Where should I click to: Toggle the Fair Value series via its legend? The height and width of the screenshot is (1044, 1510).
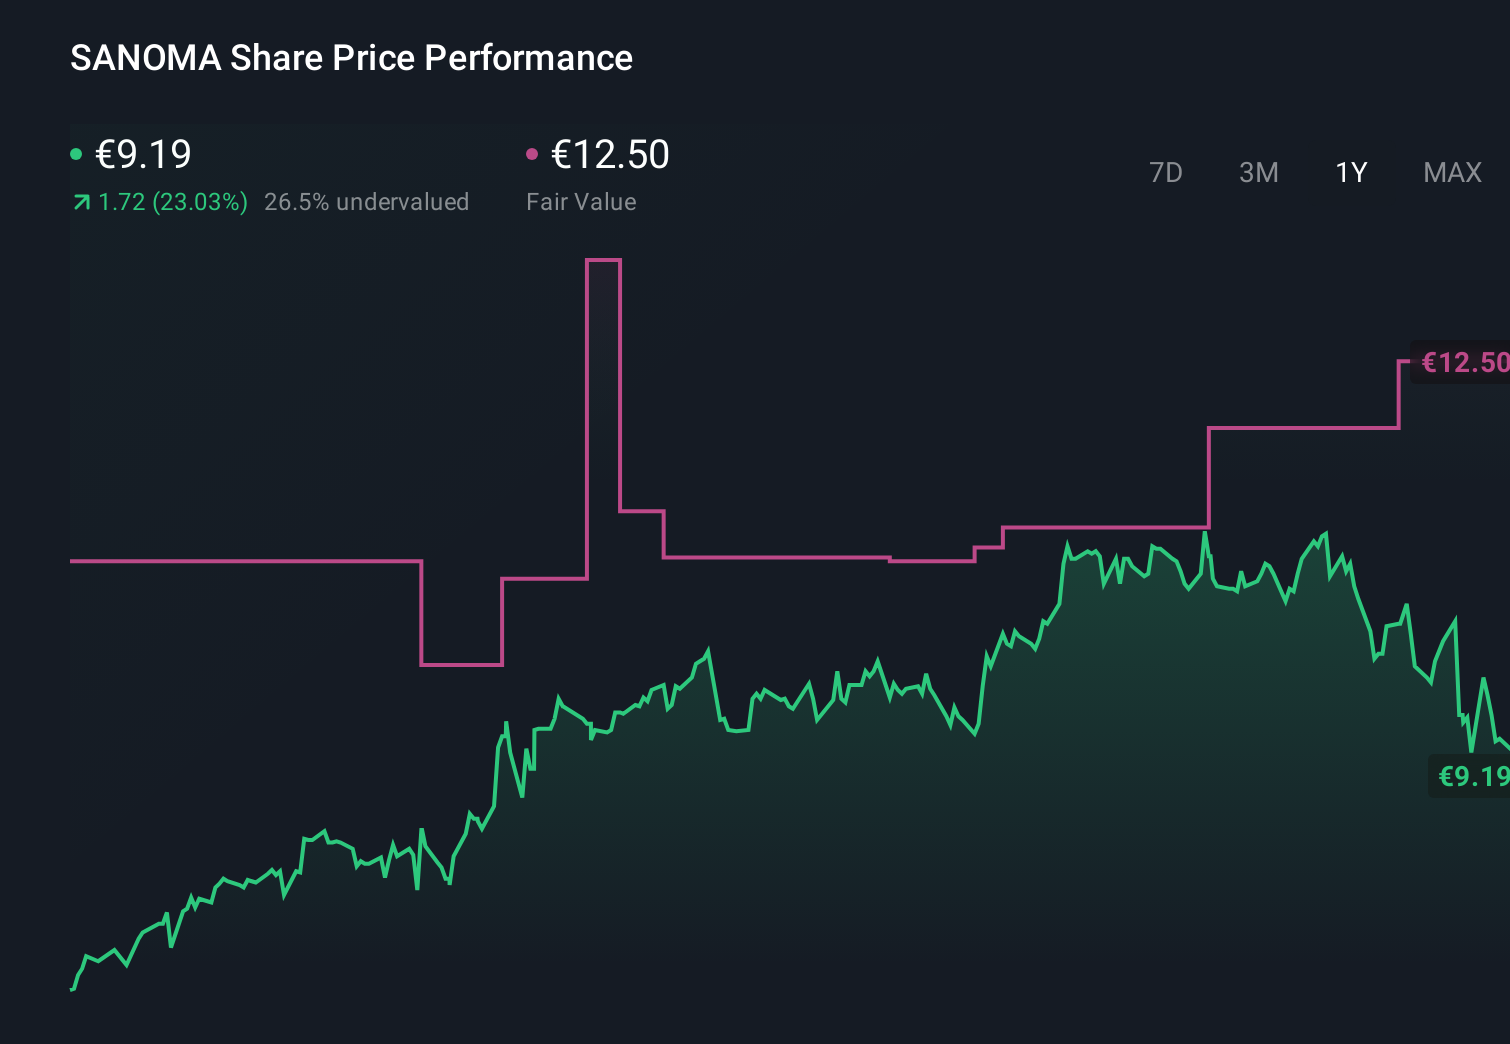coord(608,155)
